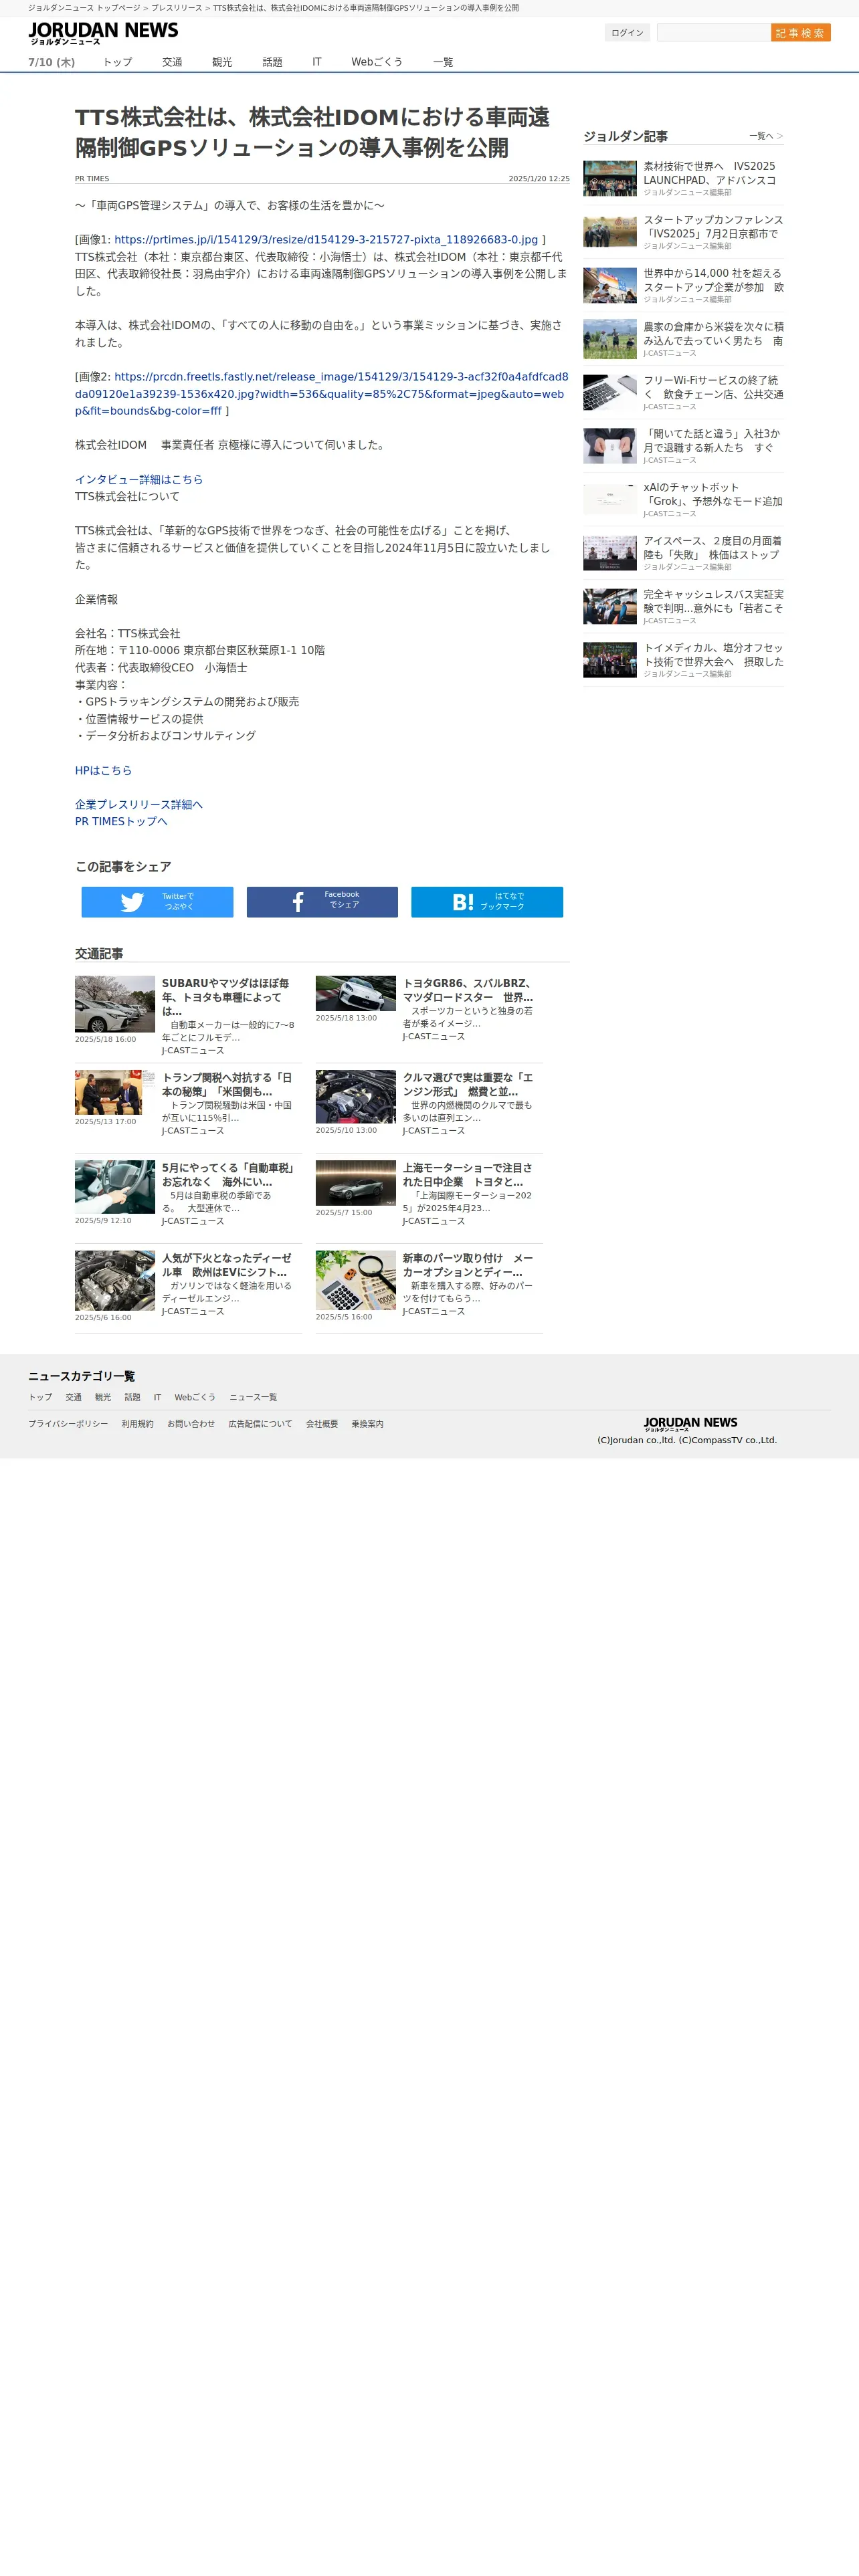Open クルマ選びで実は重要 article headline

click(468, 1084)
